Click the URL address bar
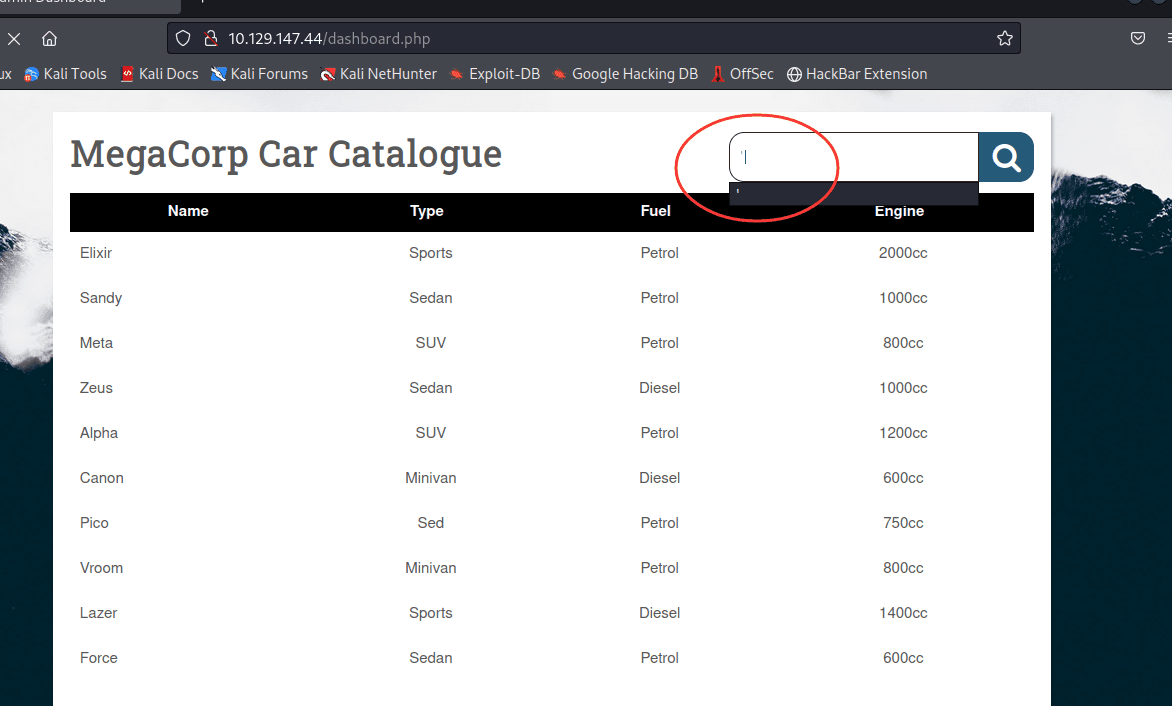Image resolution: width=1172 pixels, height=706 pixels. [x=600, y=39]
